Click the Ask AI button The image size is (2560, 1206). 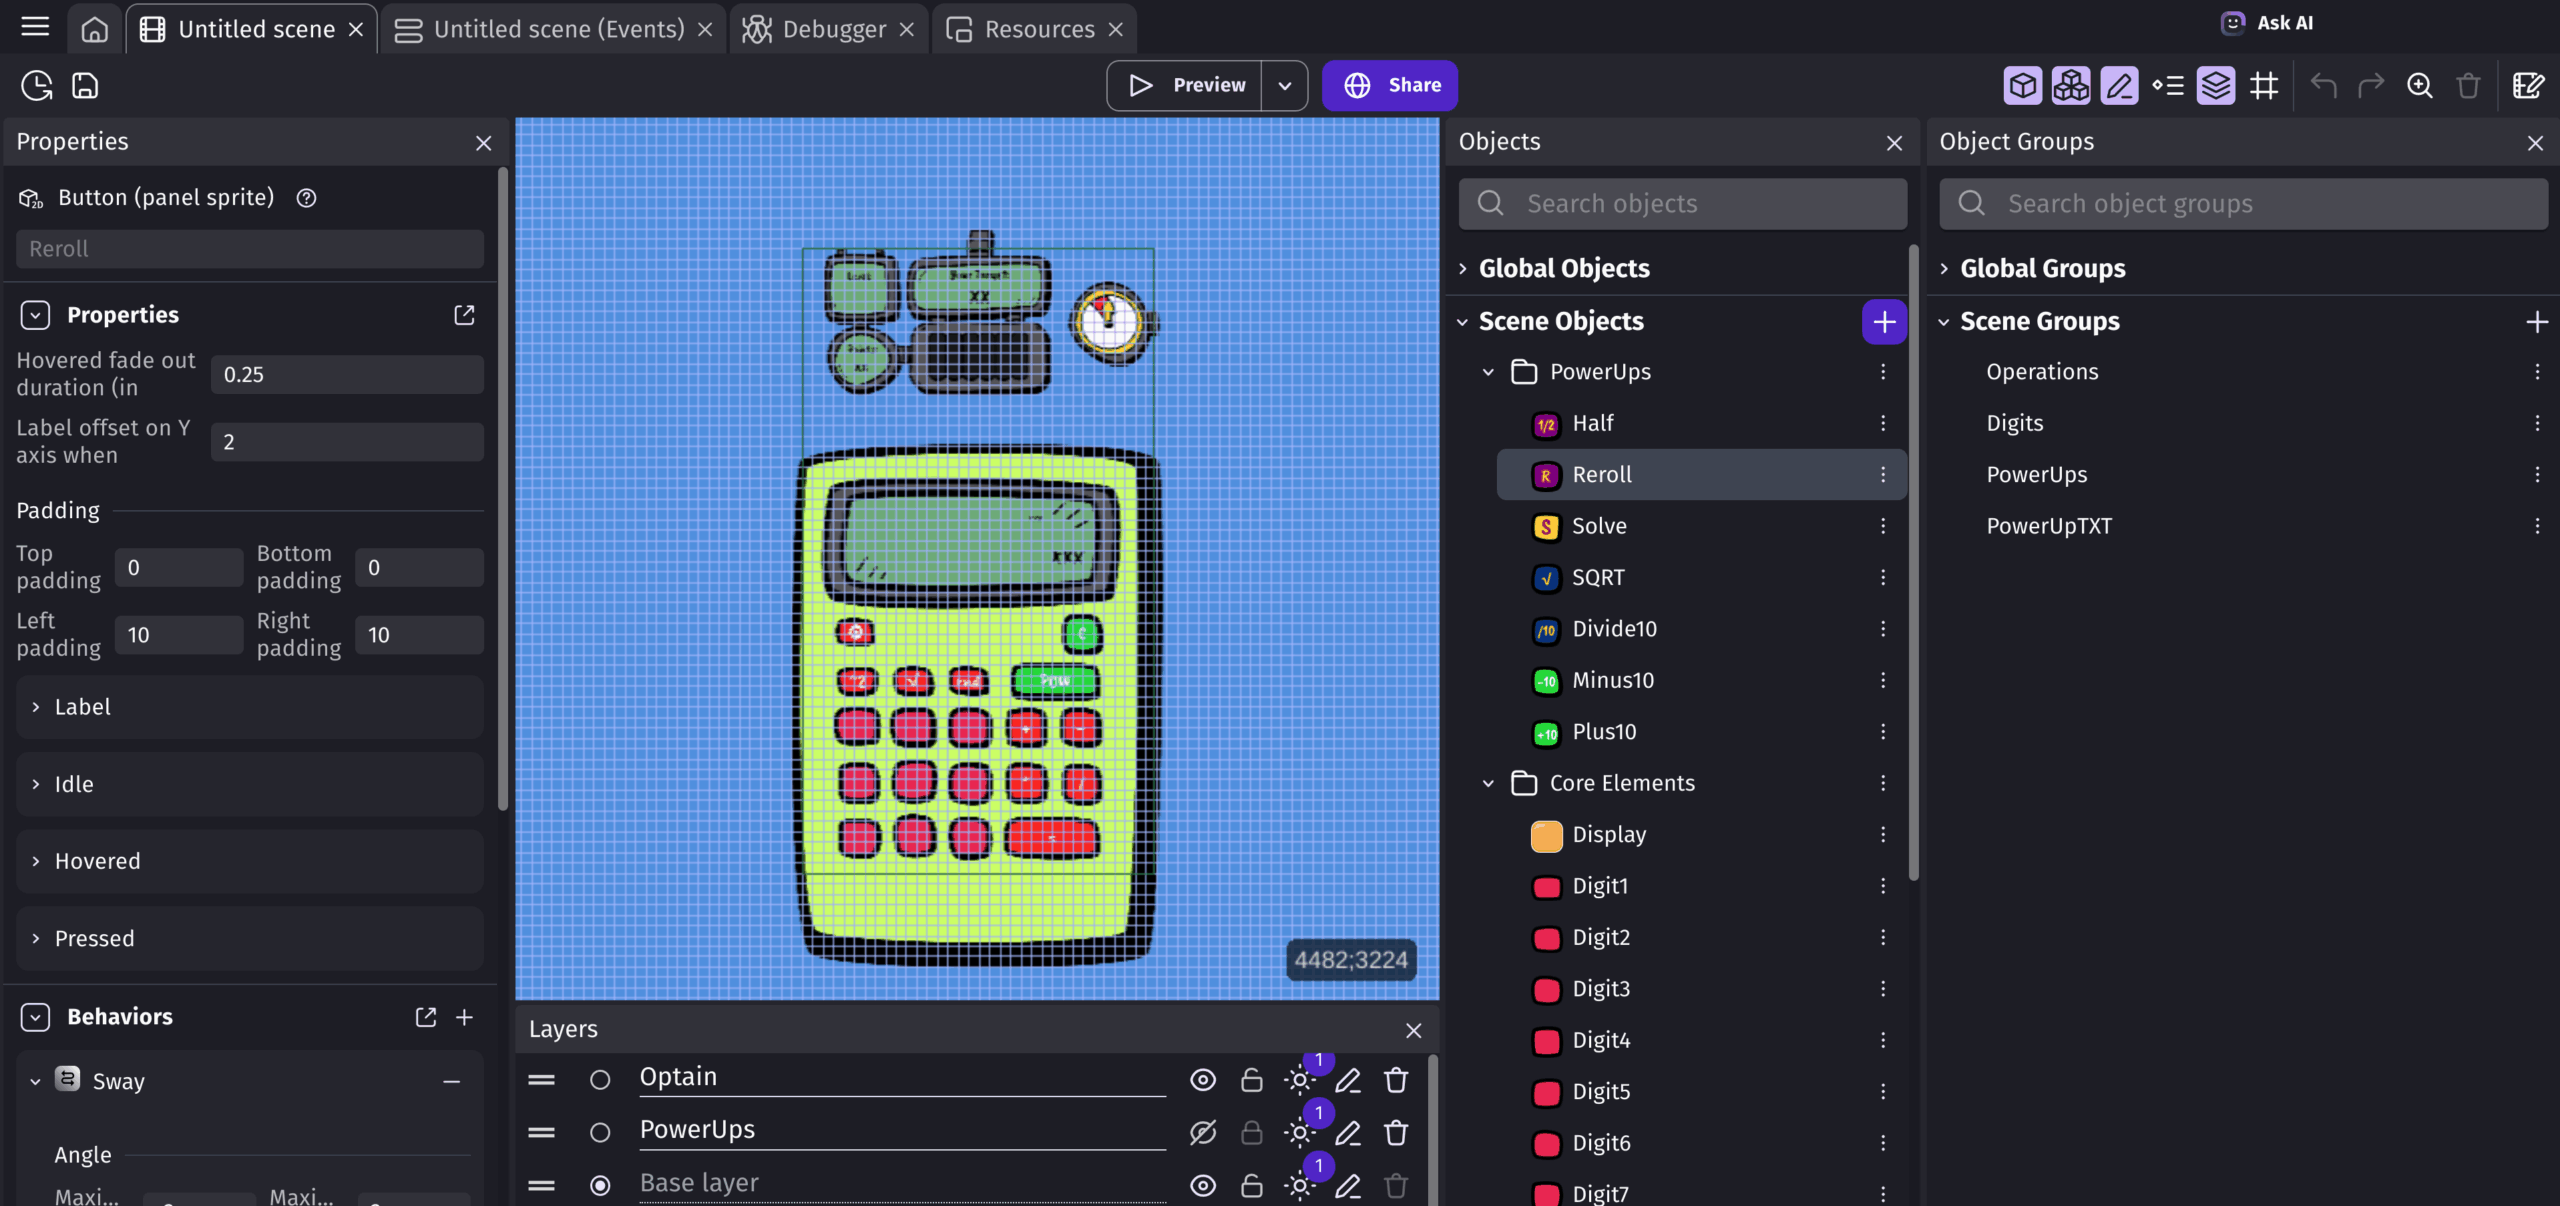tap(2267, 23)
